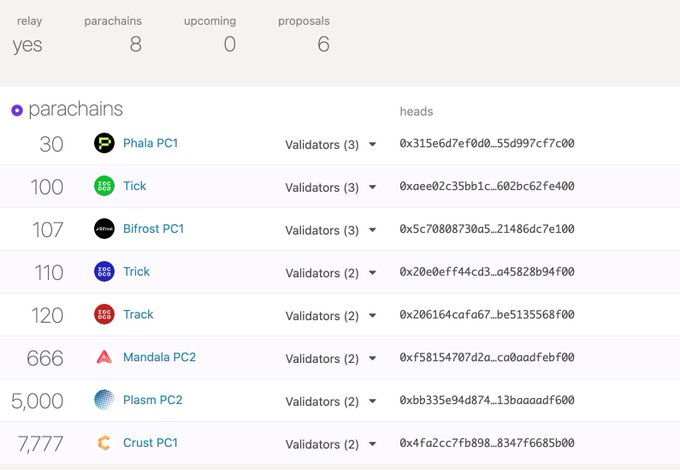
Task: Click the parachains section heading
Action: [x=75, y=109]
